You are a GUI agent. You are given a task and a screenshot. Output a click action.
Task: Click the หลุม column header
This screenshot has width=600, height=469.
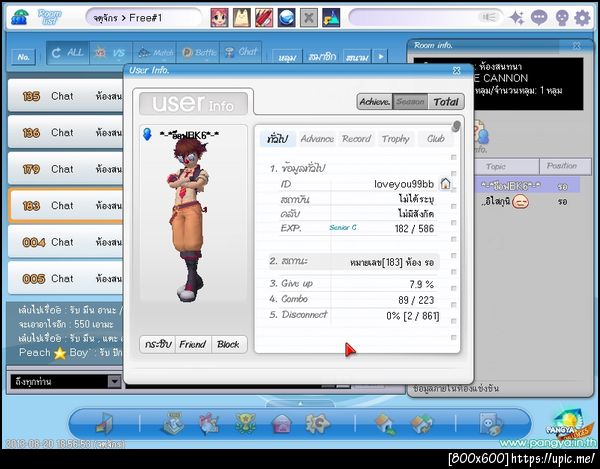point(287,57)
